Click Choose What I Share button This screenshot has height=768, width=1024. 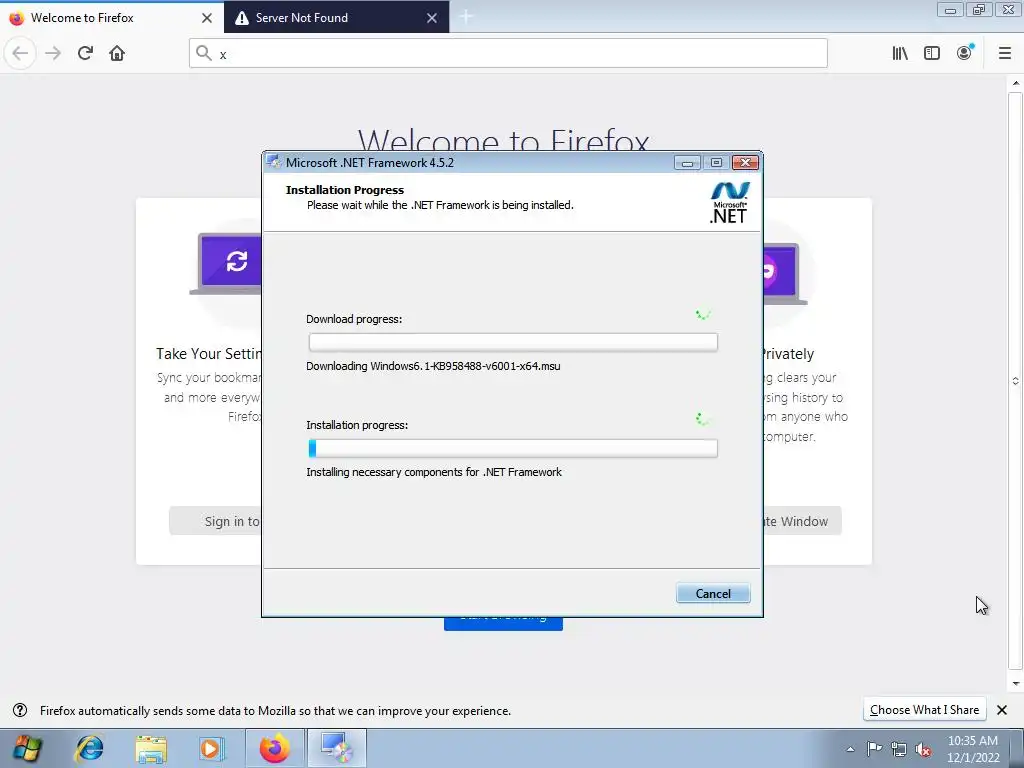point(924,710)
